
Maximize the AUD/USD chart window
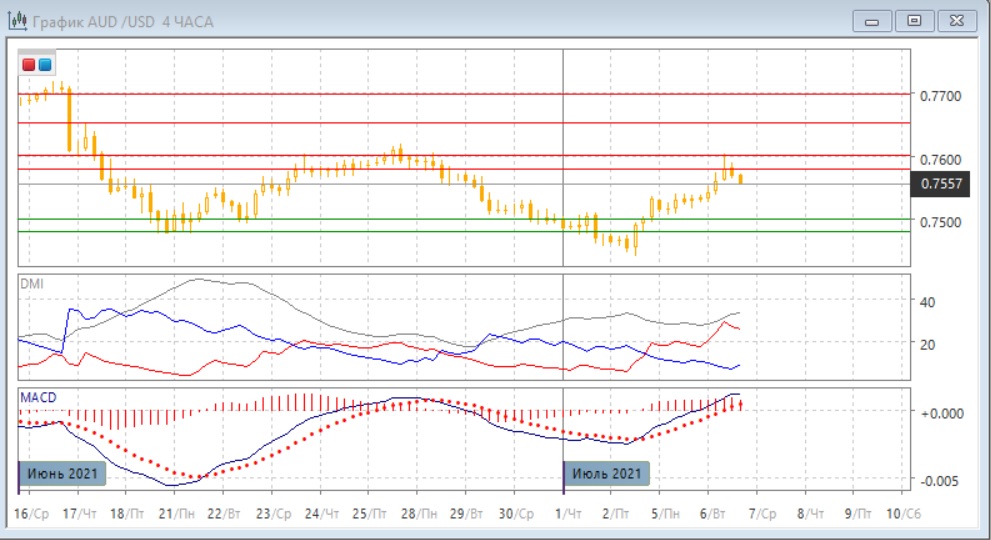[913, 20]
